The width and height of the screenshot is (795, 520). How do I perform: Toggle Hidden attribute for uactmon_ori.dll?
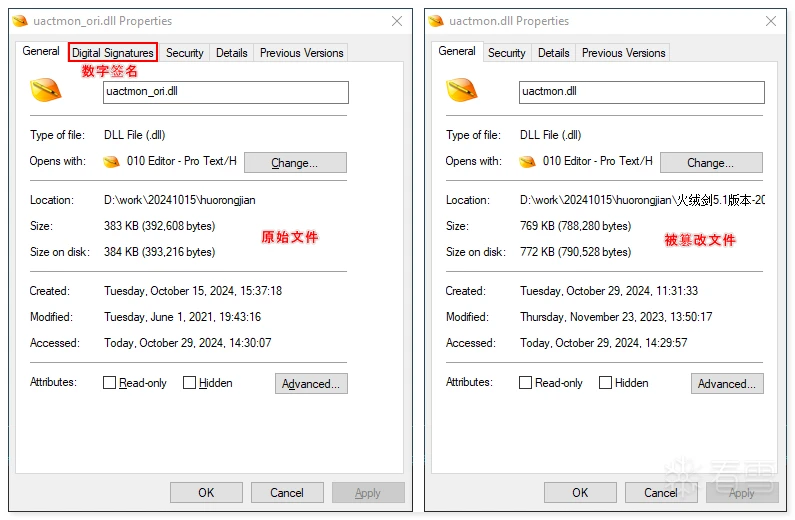coord(190,383)
